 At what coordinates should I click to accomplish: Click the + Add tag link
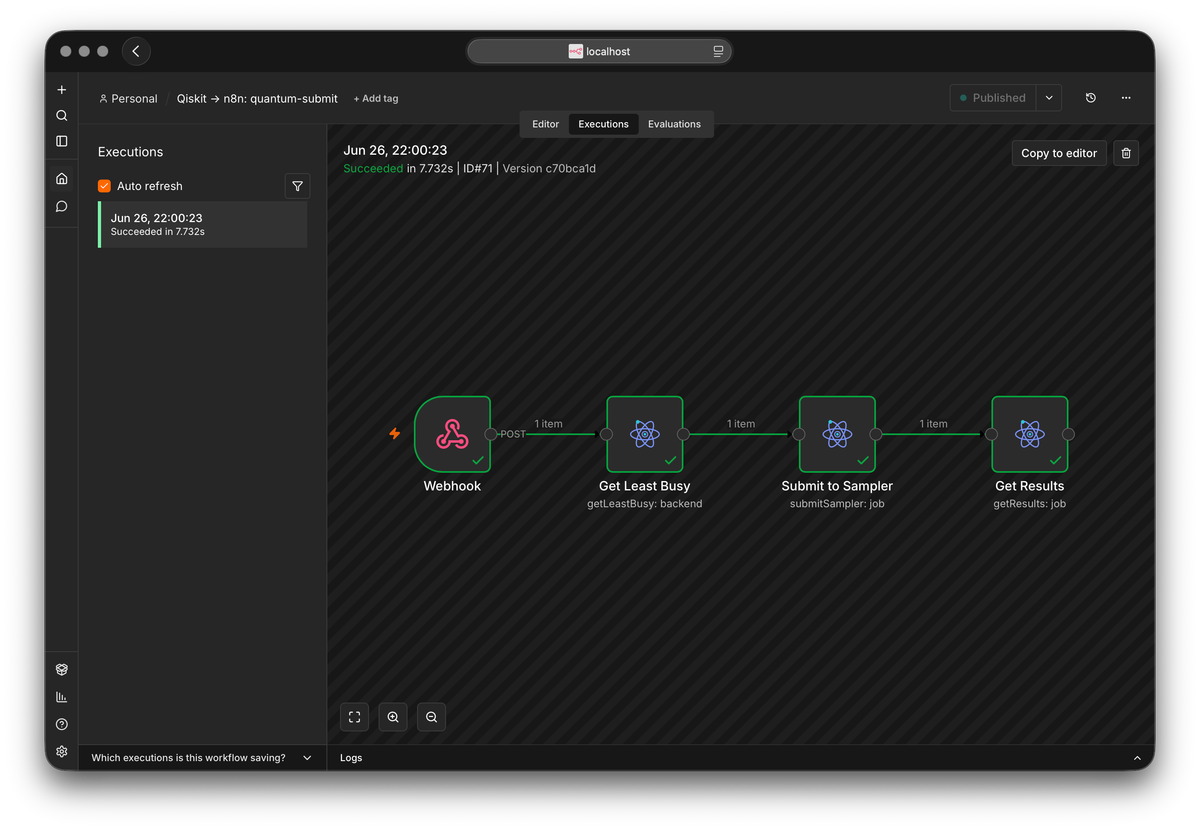click(376, 99)
